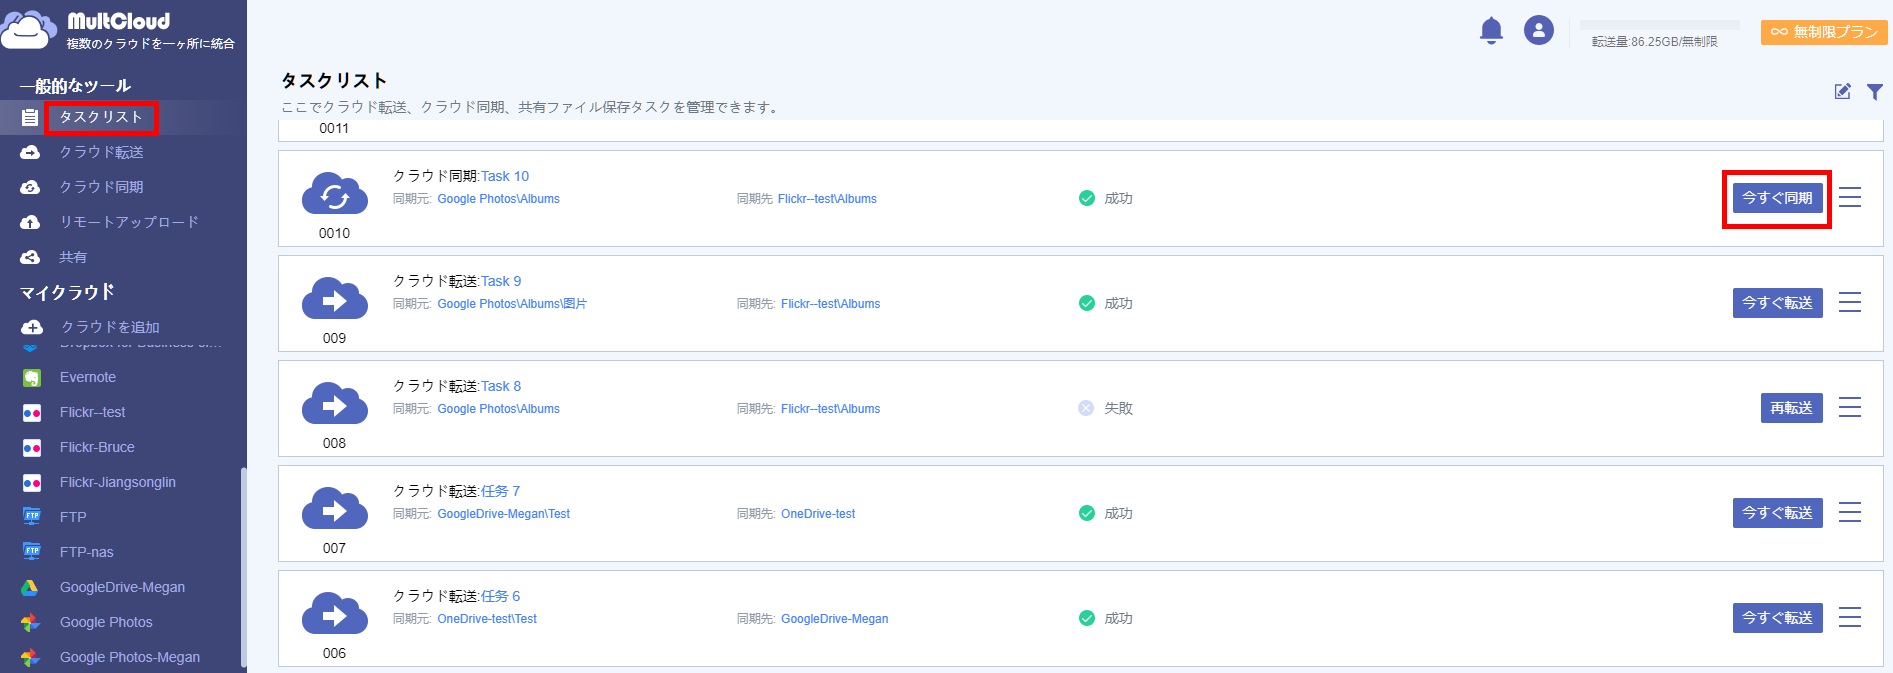Click the Task 10 sync cloud icon
This screenshot has height=673, width=1893.
pyautogui.click(x=334, y=194)
